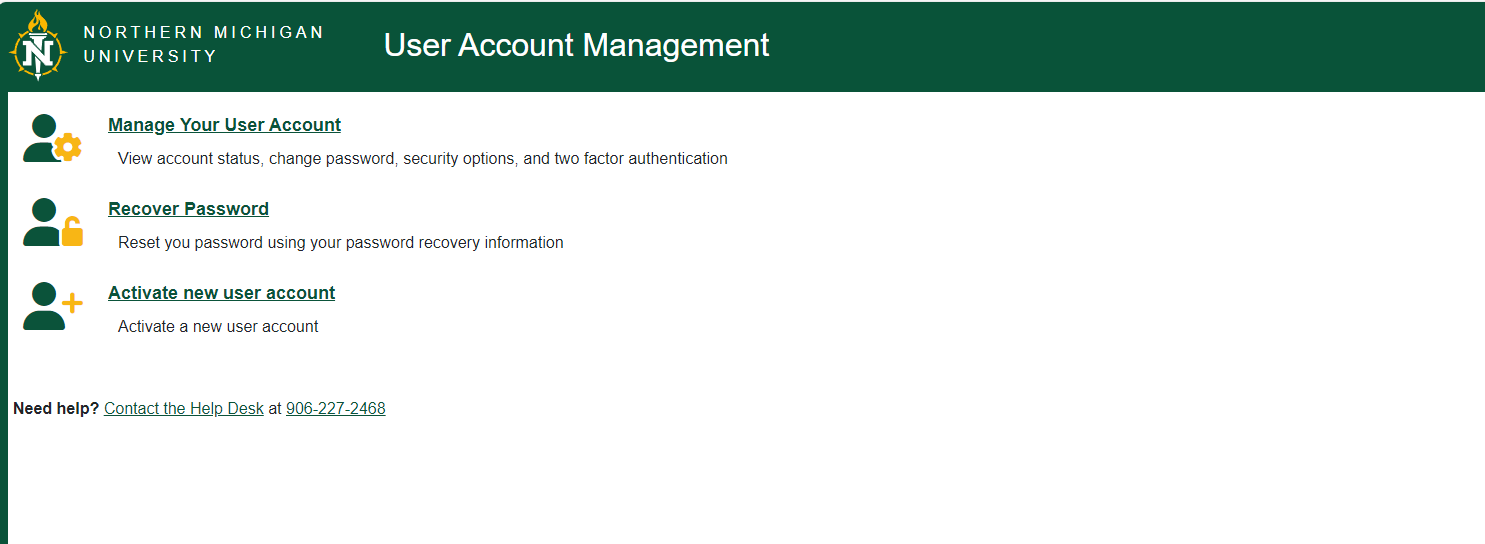The height and width of the screenshot is (544, 1485).
Task: Click the 'Reset you password using' description
Action: (340, 242)
